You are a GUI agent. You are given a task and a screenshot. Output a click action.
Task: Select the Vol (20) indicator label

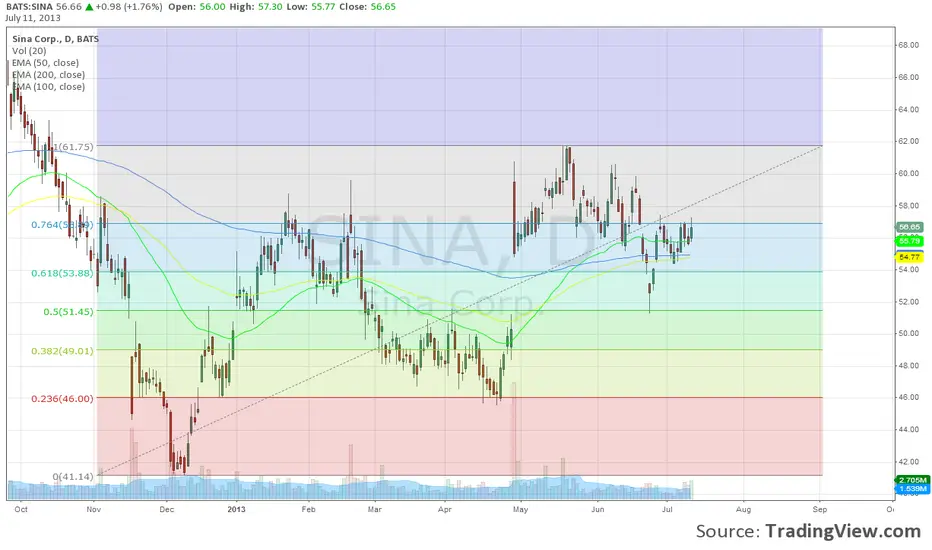click(29, 51)
